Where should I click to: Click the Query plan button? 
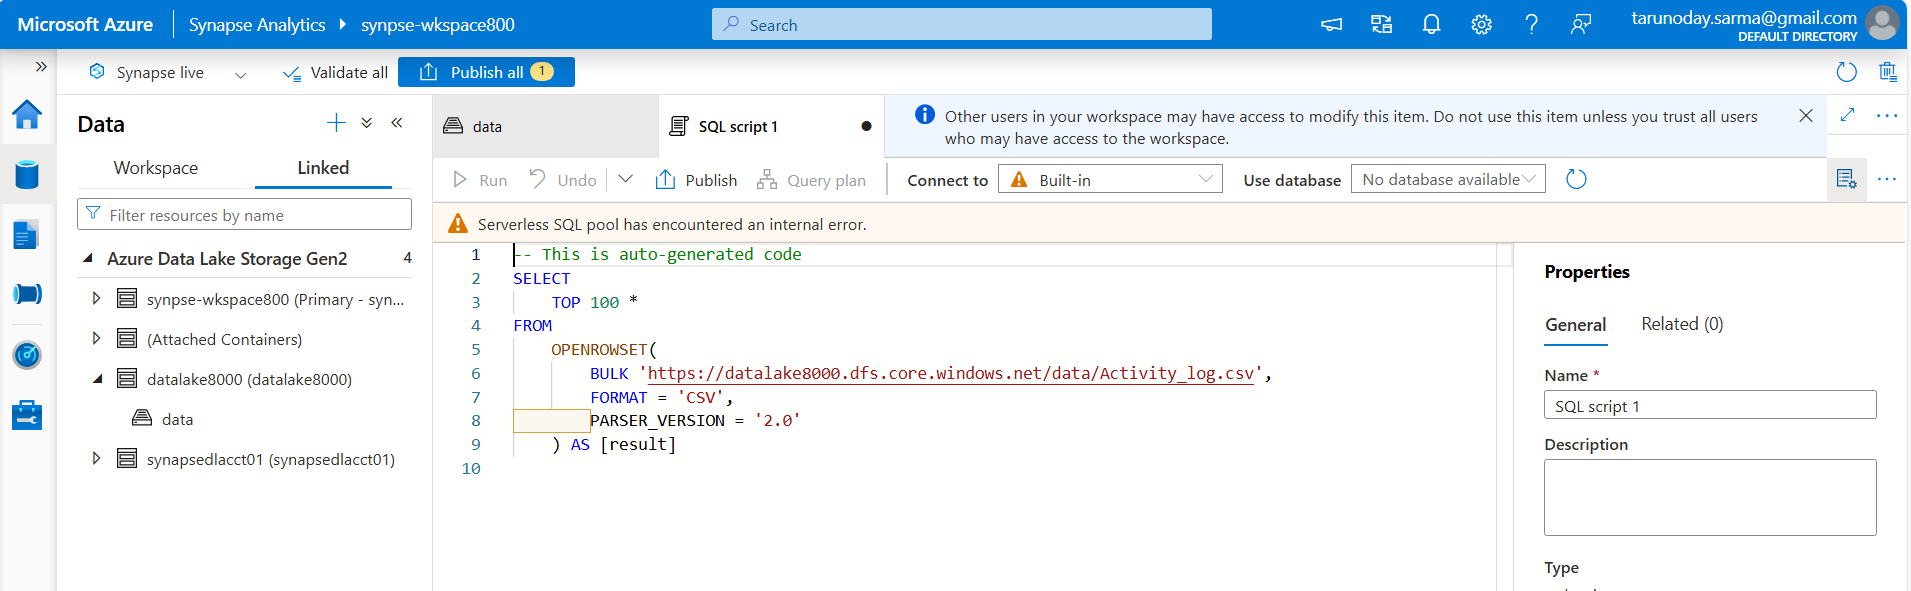pos(811,180)
